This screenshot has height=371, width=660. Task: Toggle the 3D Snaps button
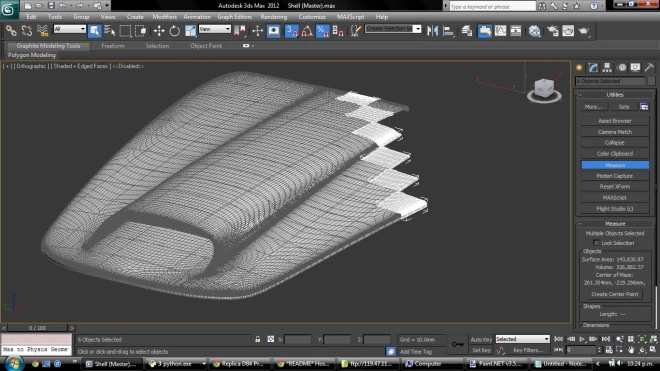pyautogui.click(x=291, y=31)
